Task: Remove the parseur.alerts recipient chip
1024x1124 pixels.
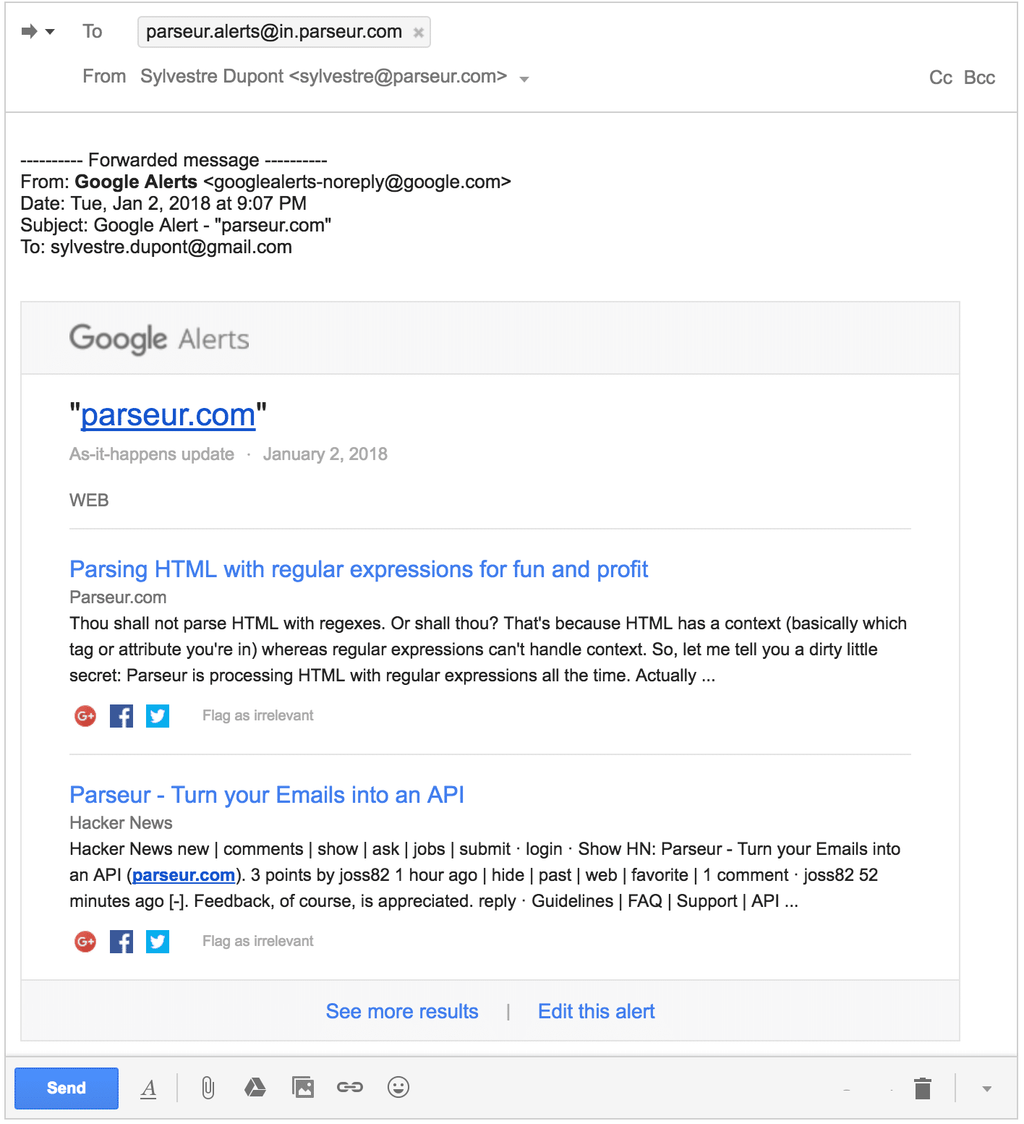Action: [x=418, y=31]
